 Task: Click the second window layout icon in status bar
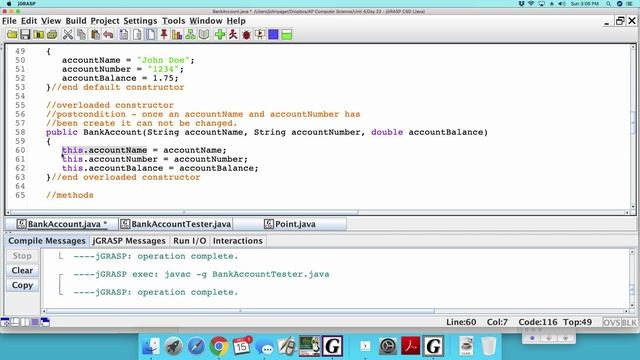coord(15,322)
